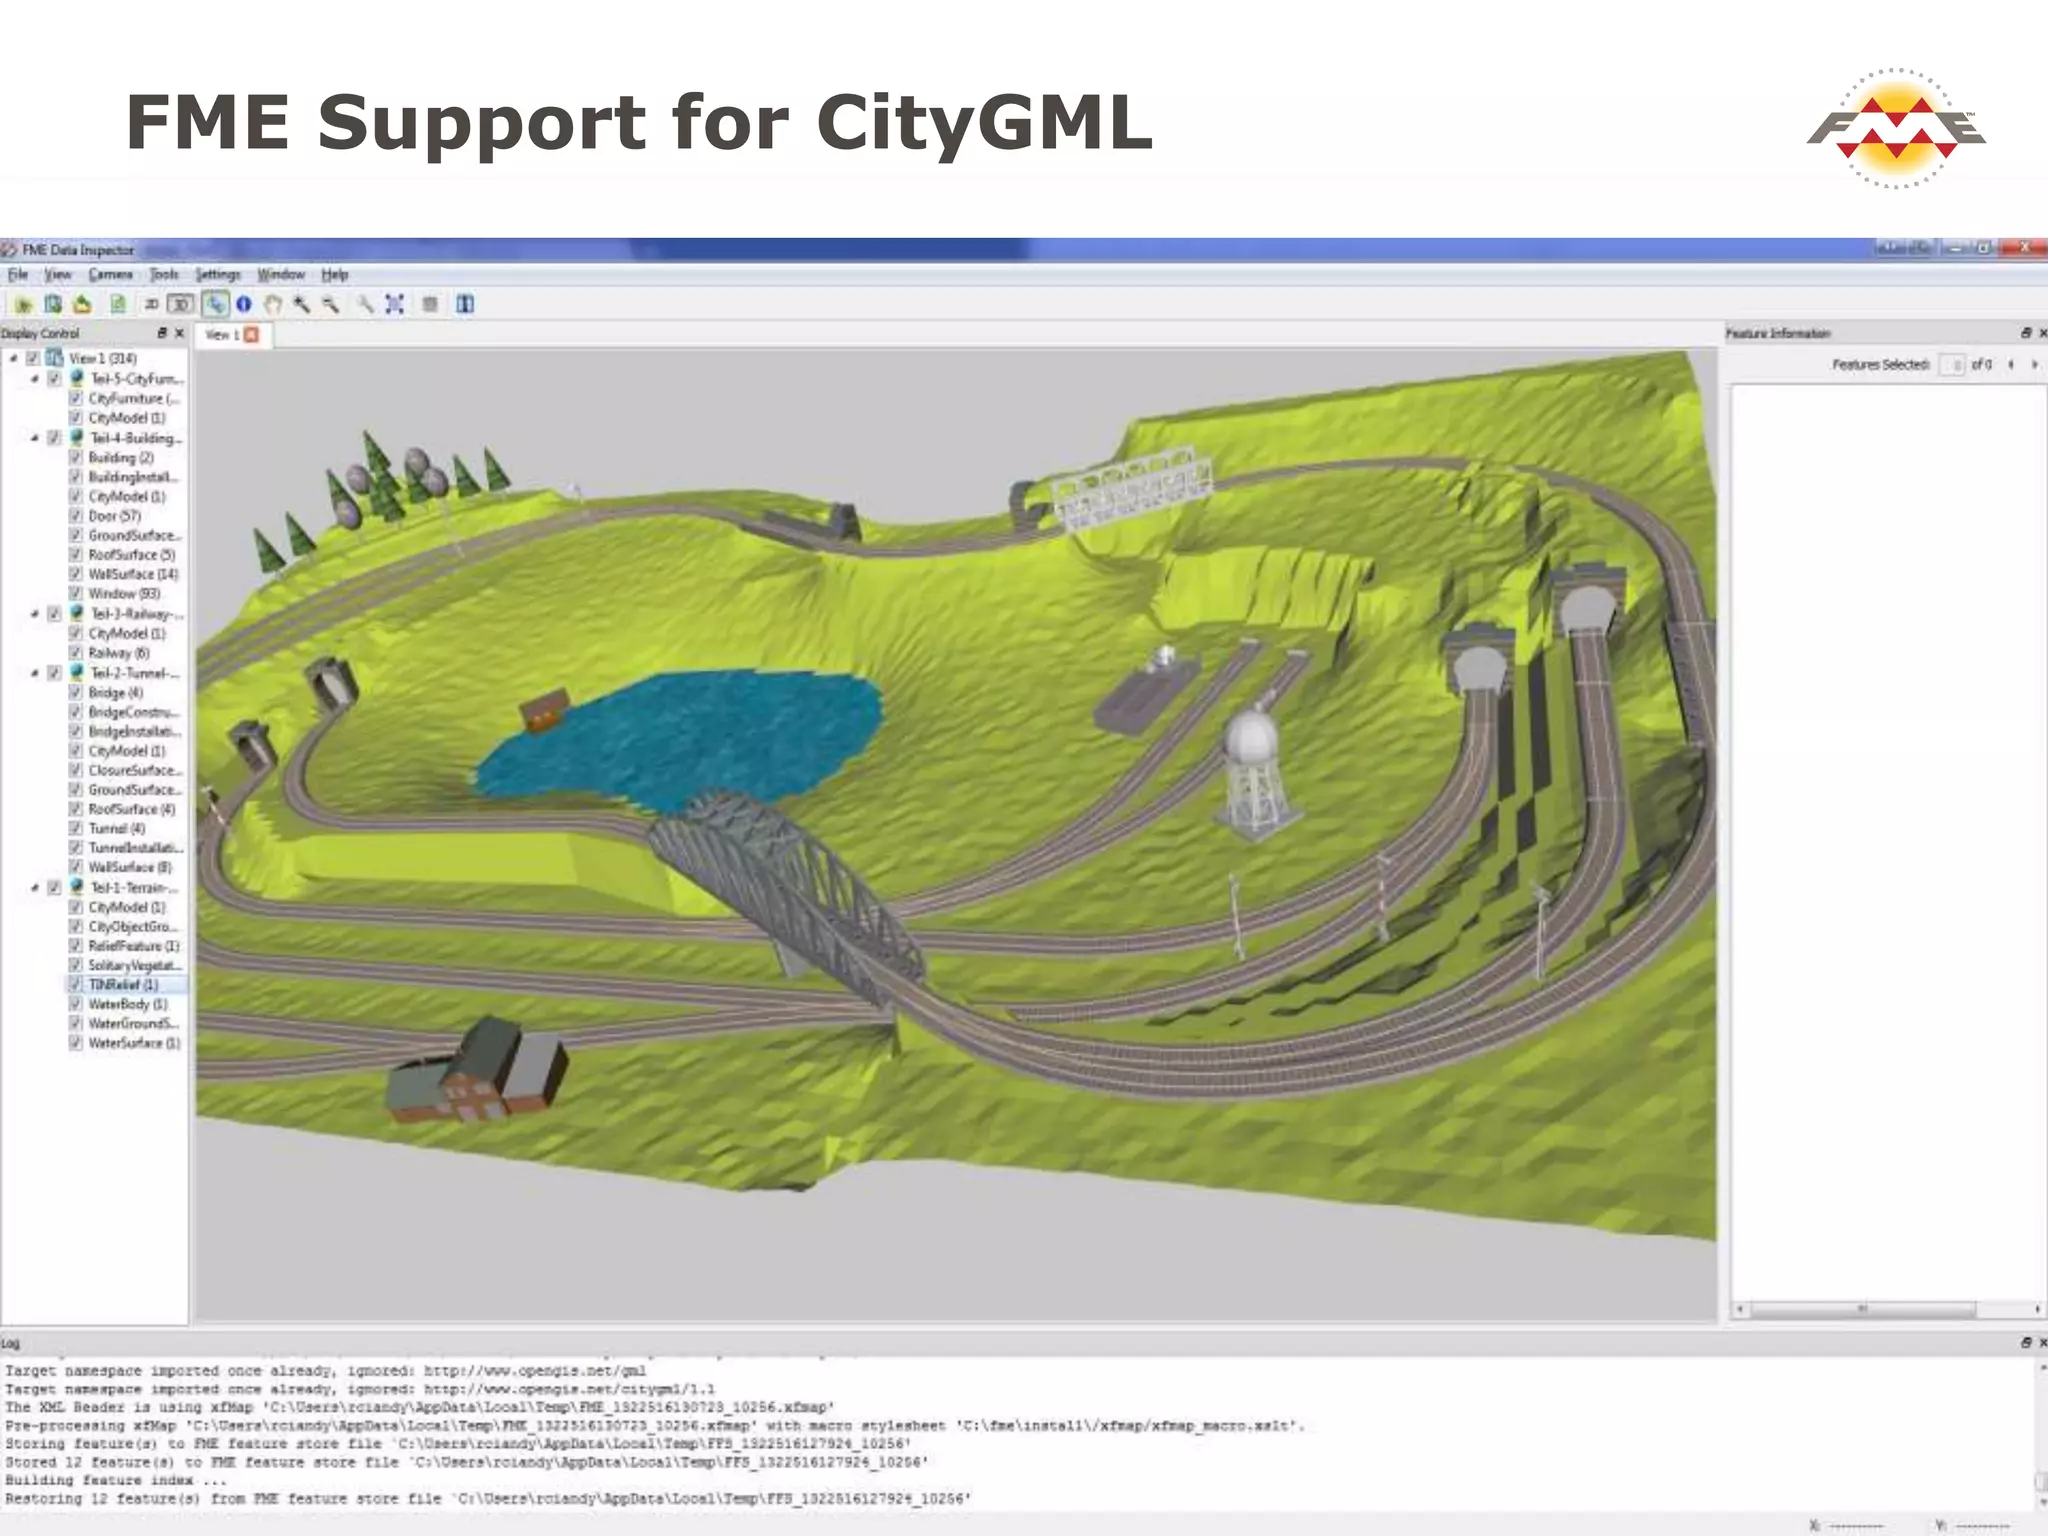2048x1536 pixels.
Task: Uncheck the Bridge (4) layer checkbox
Action: 75,692
